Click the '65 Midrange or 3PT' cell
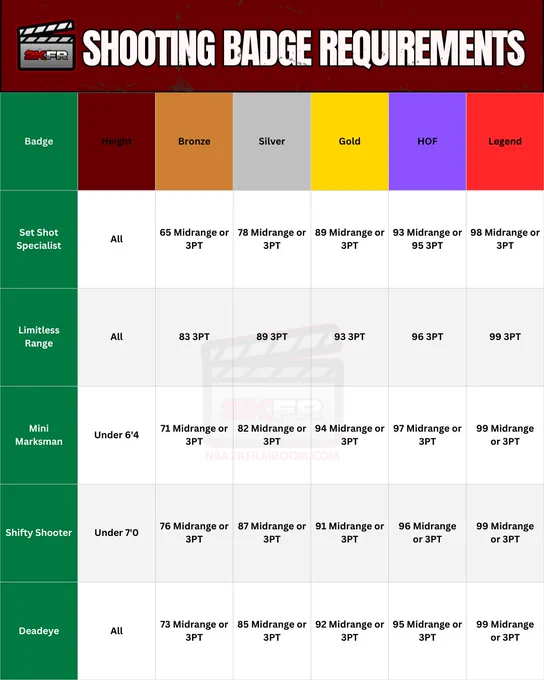The width and height of the screenshot is (544, 680). pos(194,239)
